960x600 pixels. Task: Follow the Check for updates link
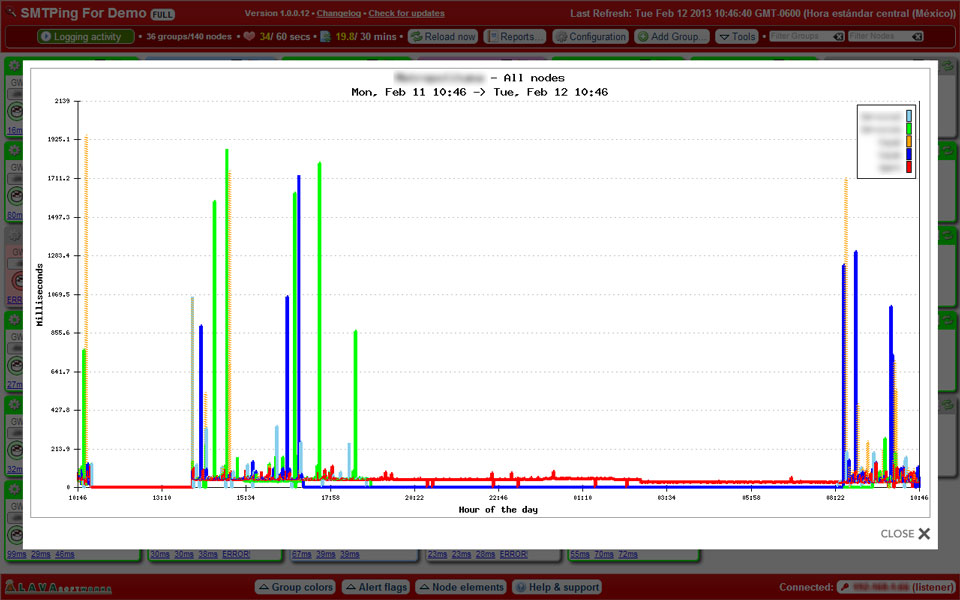click(406, 13)
